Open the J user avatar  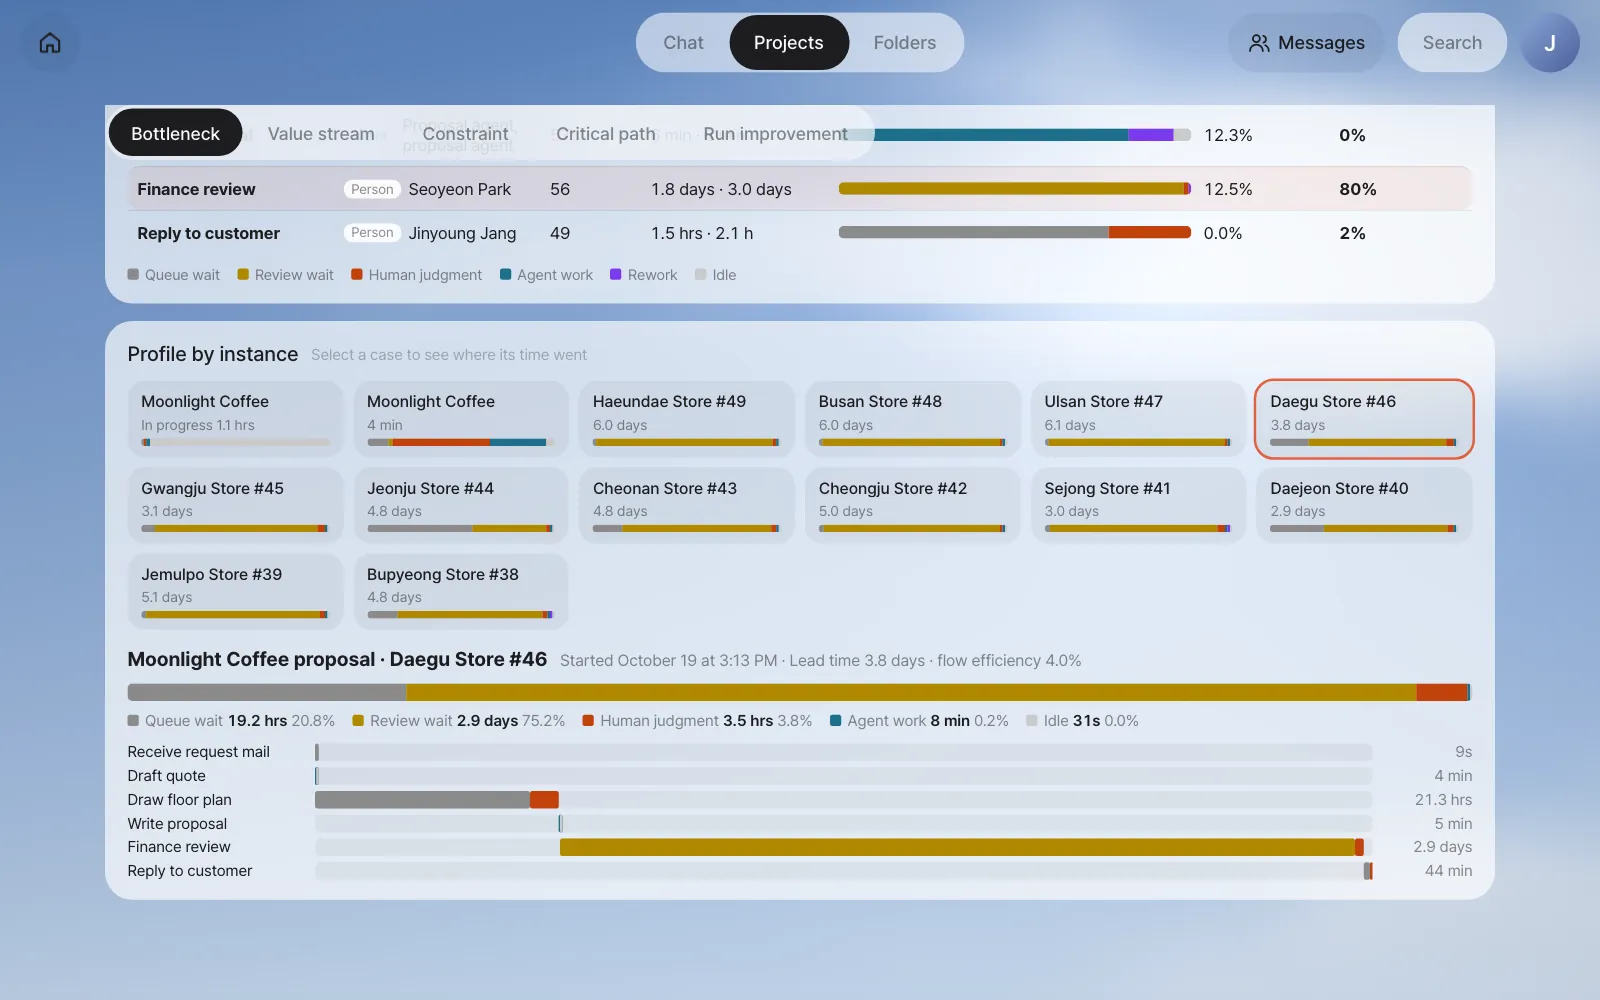tap(1550, 43)
